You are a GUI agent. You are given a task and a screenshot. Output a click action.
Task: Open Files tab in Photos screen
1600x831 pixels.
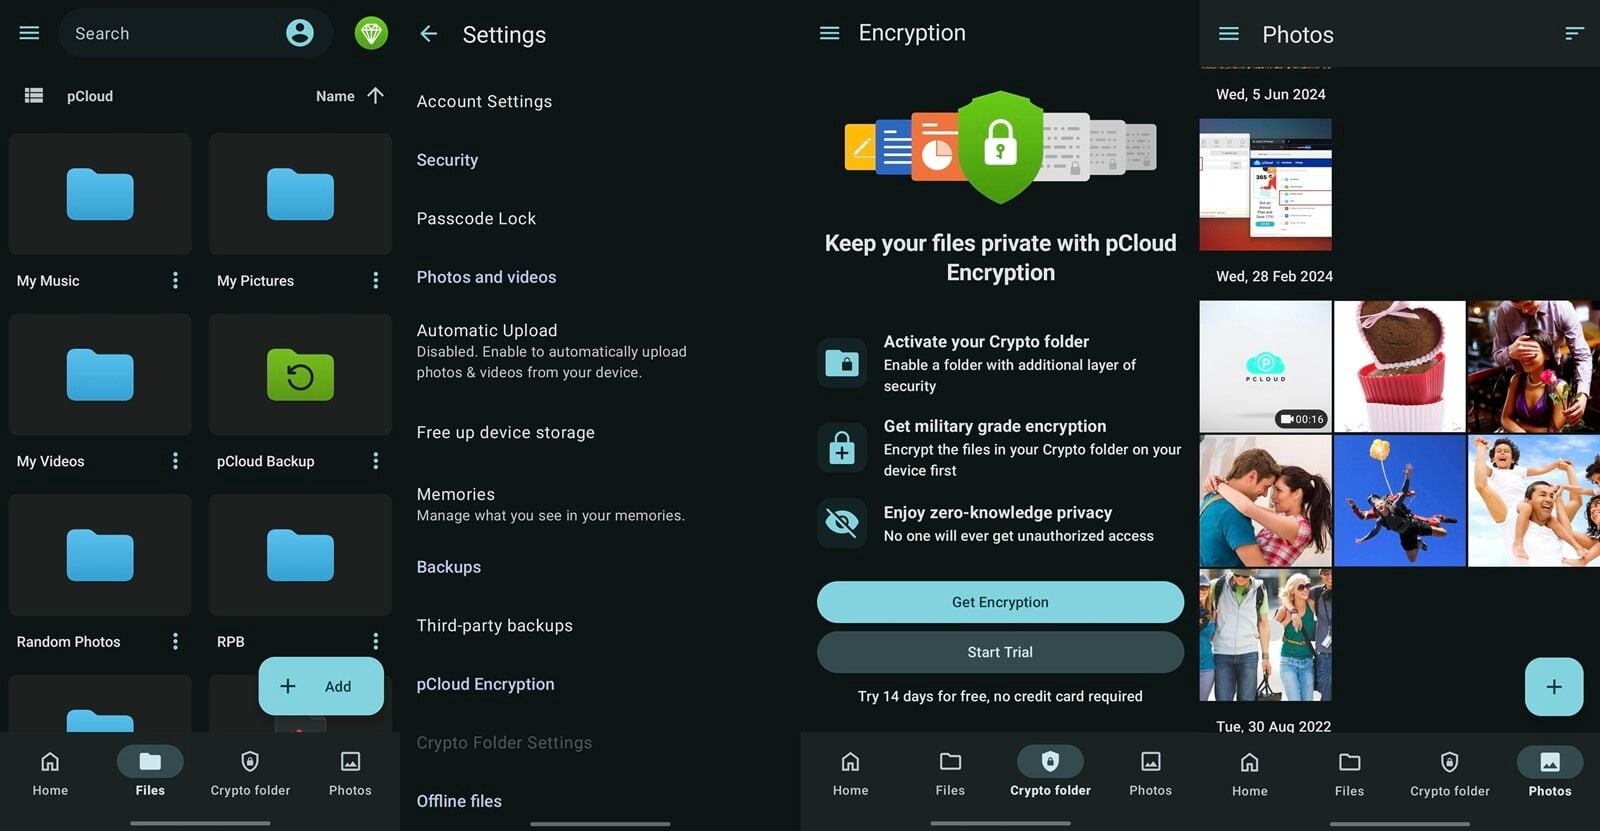pos(1349,775)
